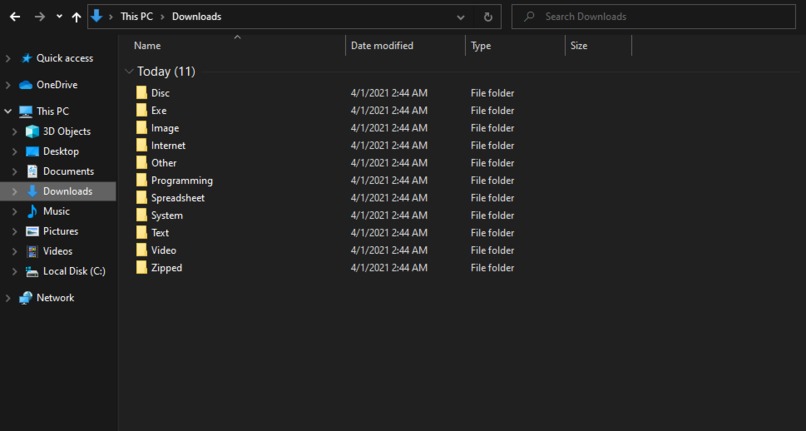
Task: Open recent locations dropdown arrow
Action: click(59, 16)
